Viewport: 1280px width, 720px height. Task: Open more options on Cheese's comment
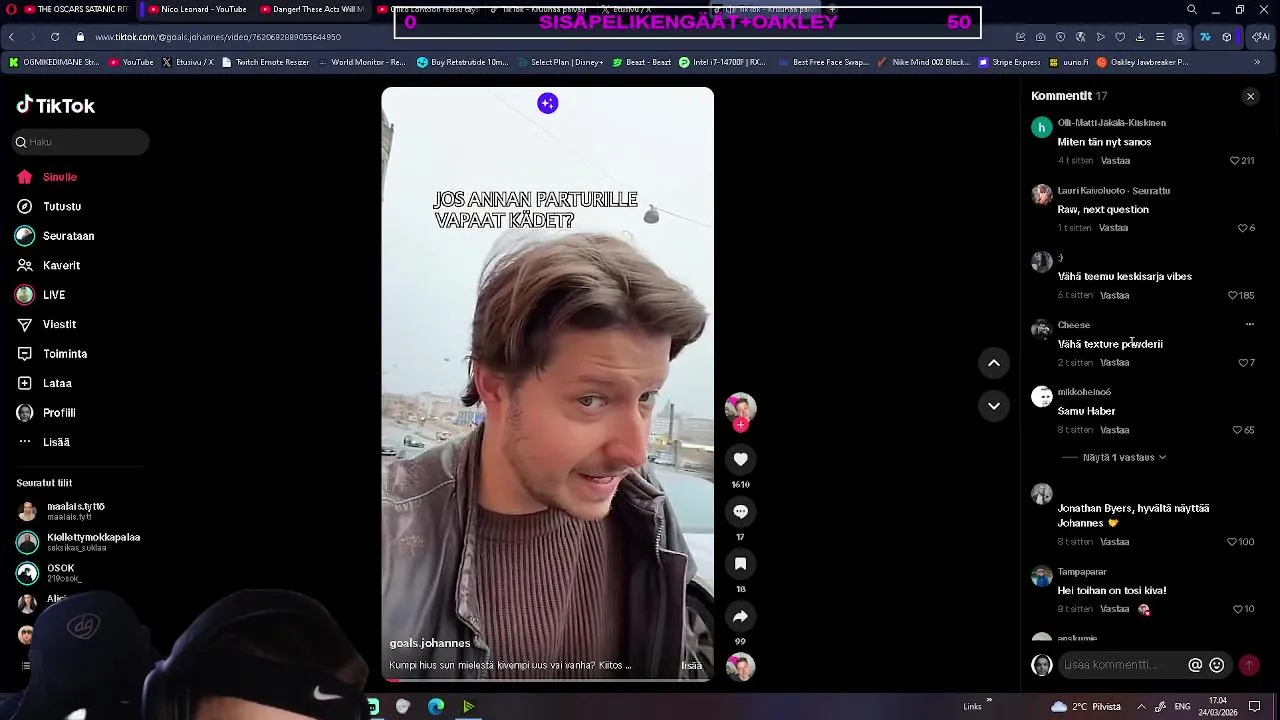1249,325
